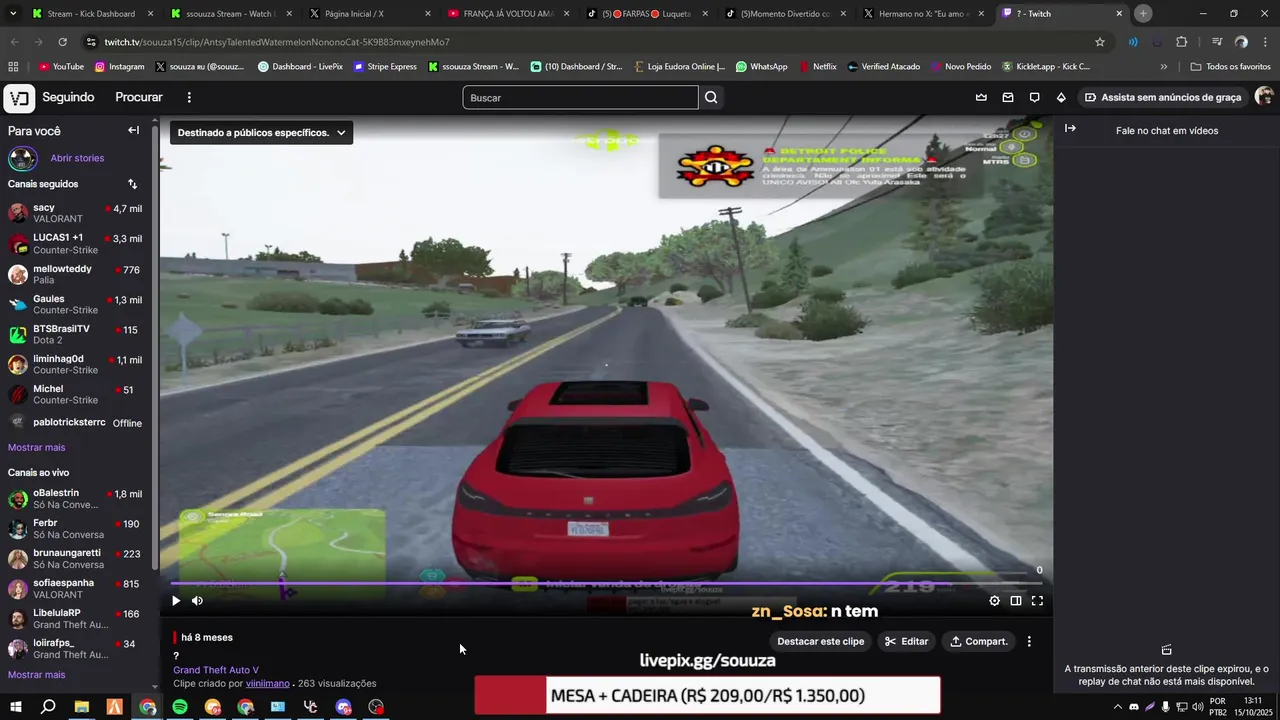The image size is (1280, 720).
Task: Expand the tab search dropdown arrow
Action: coord(13,14)
